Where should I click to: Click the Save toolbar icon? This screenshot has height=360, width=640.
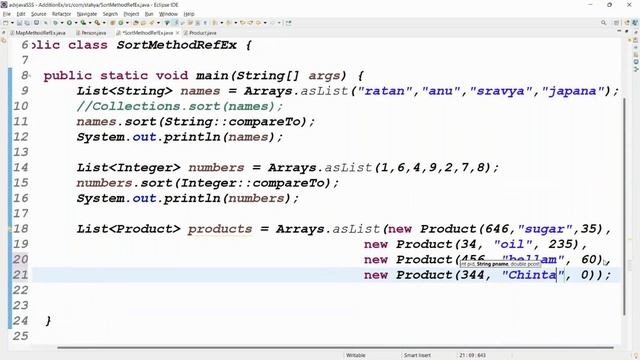point(19,23)
